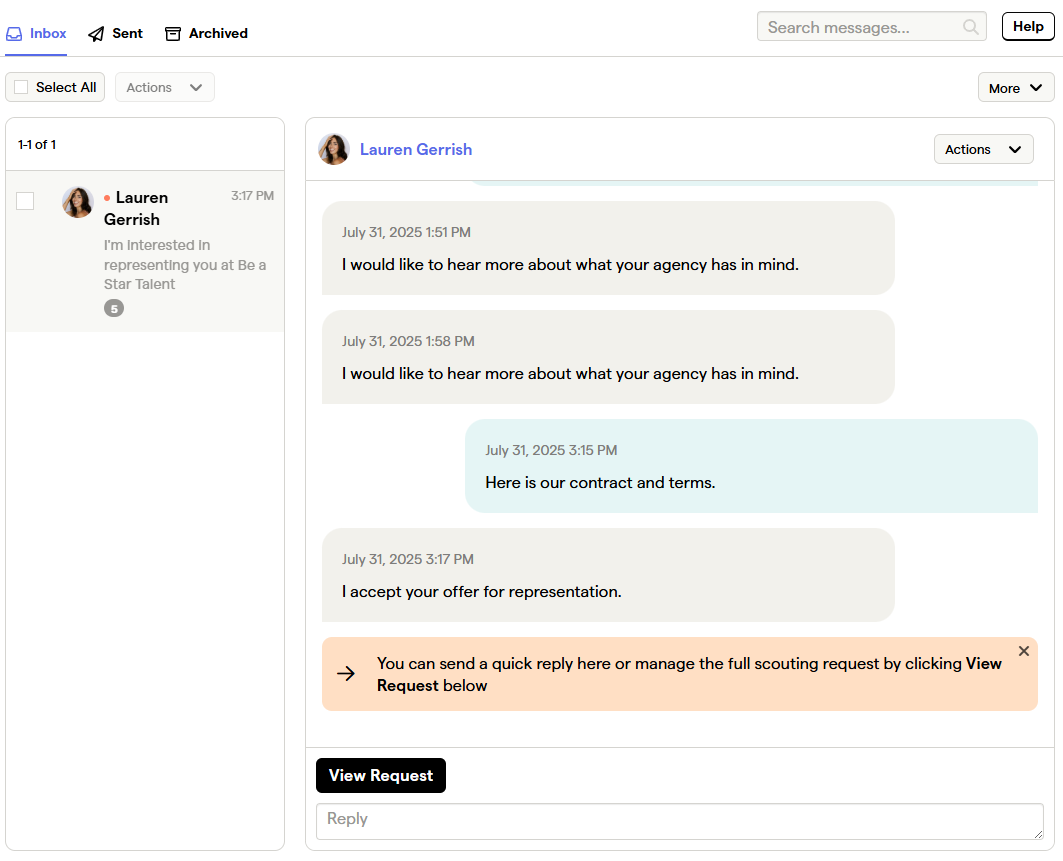Expand the conversation Actions dropdown

[983, 149]
